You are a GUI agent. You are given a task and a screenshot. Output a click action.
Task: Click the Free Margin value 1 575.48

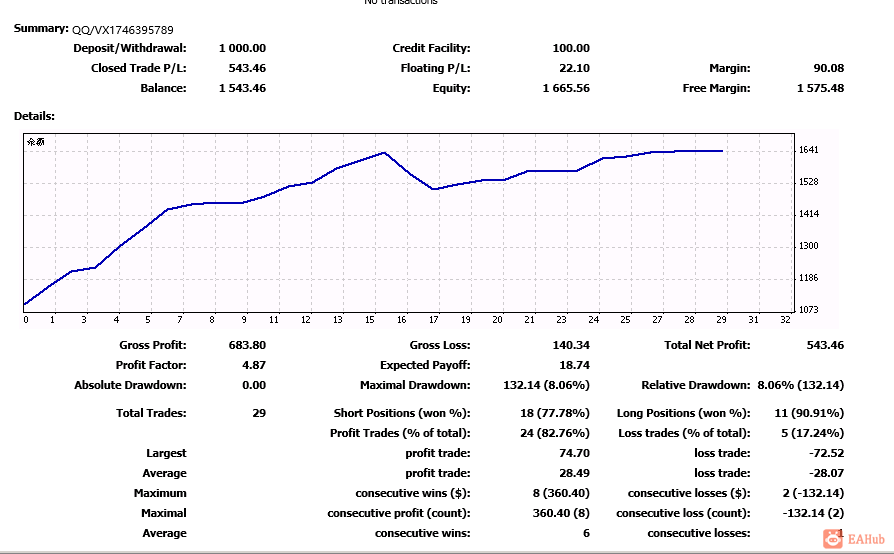tap(820, 88)
